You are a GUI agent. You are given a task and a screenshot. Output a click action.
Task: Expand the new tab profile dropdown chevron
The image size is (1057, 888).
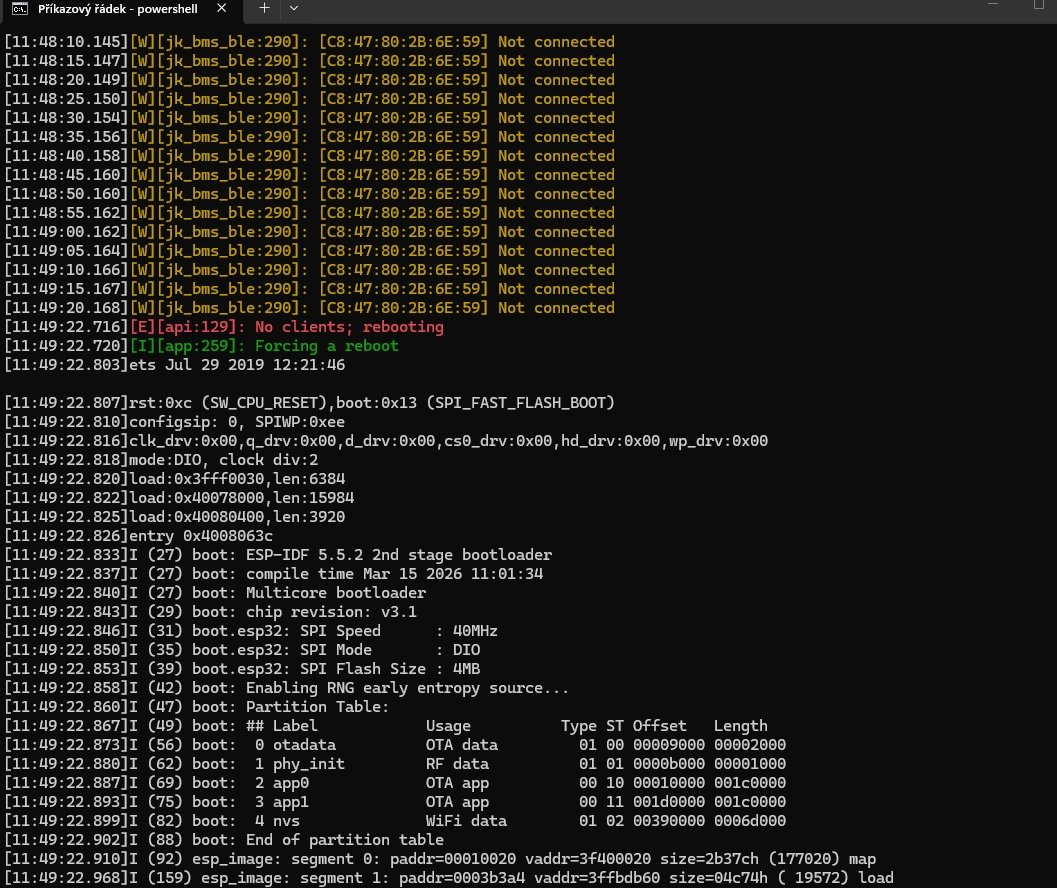coord(293,7)
